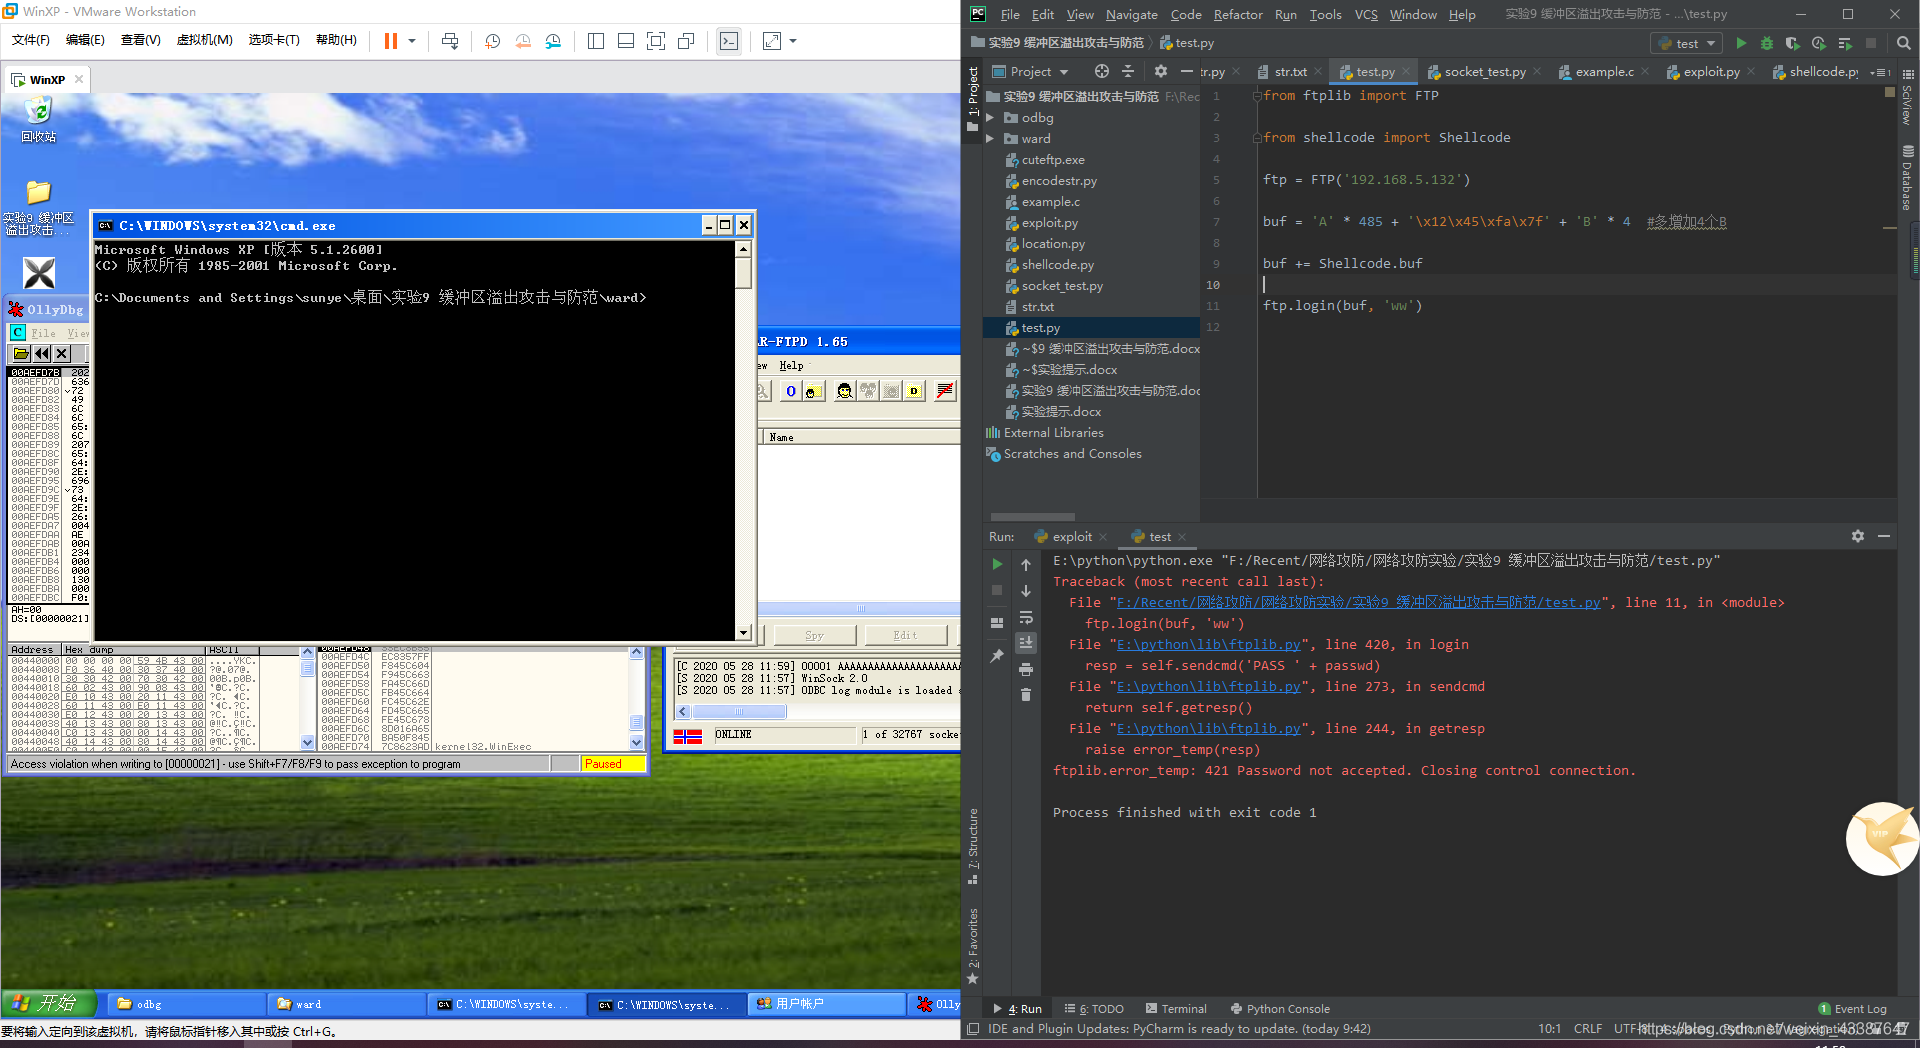Open PyCharm VCS menu
Viewport: 1920px width, 1048px height.
pos(1366,14)
